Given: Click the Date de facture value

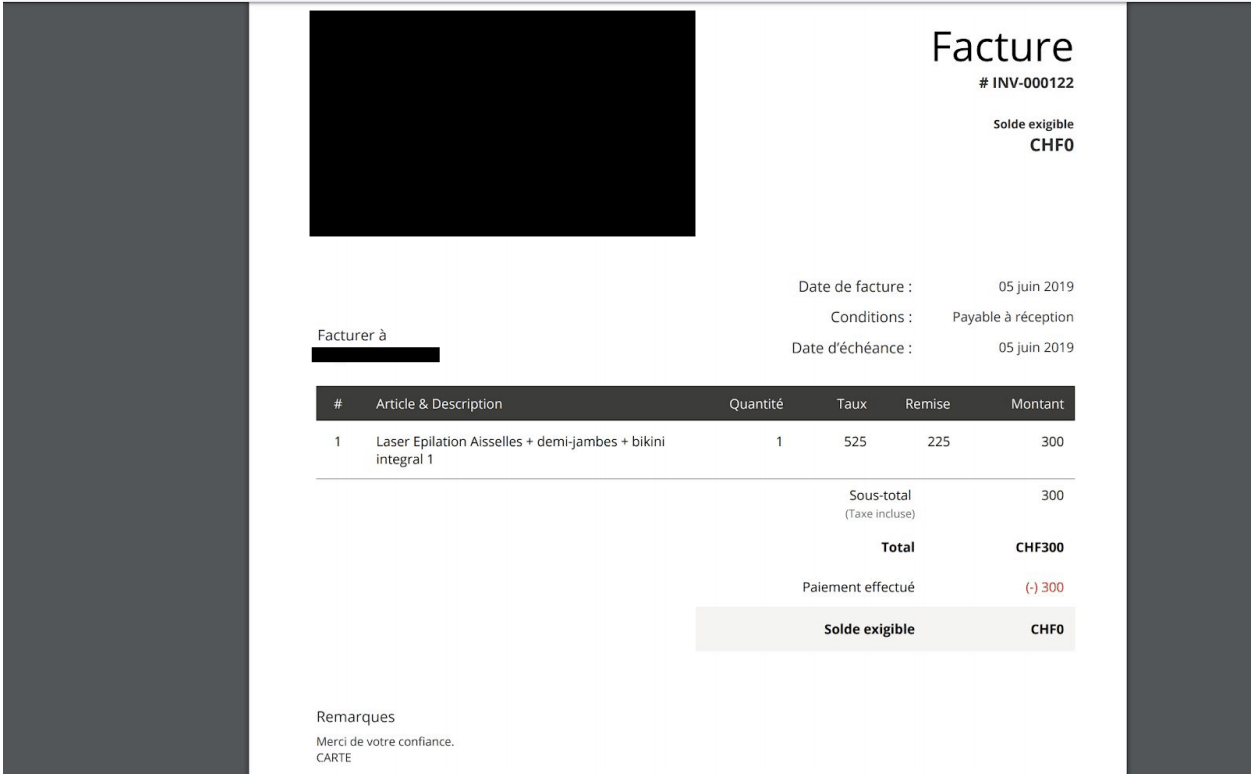Looking at the screenshot, I should pyautogui.click(x=1036, y=287).
